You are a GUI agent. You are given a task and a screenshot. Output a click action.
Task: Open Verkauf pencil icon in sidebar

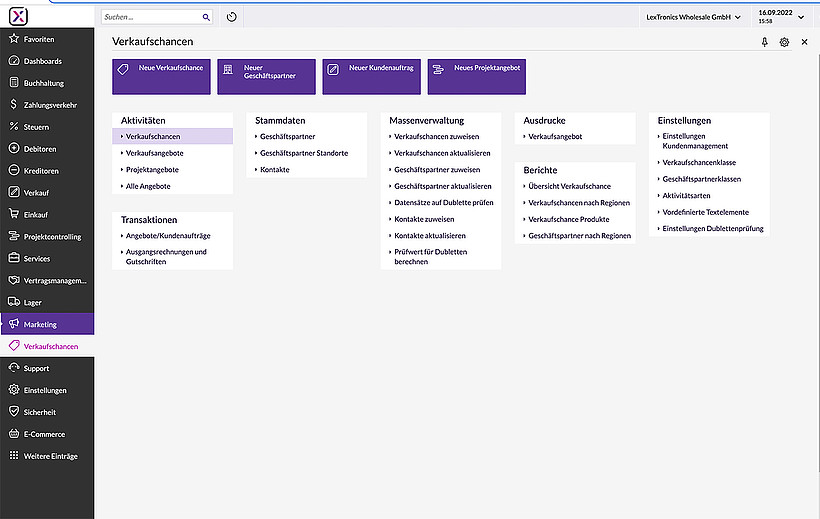[x=14, y=193]
